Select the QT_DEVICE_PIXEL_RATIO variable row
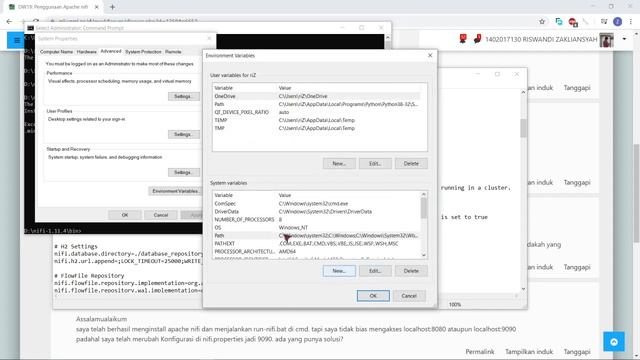Image resolution: width=640 pixels, height=360 pixels. (317, 112)
